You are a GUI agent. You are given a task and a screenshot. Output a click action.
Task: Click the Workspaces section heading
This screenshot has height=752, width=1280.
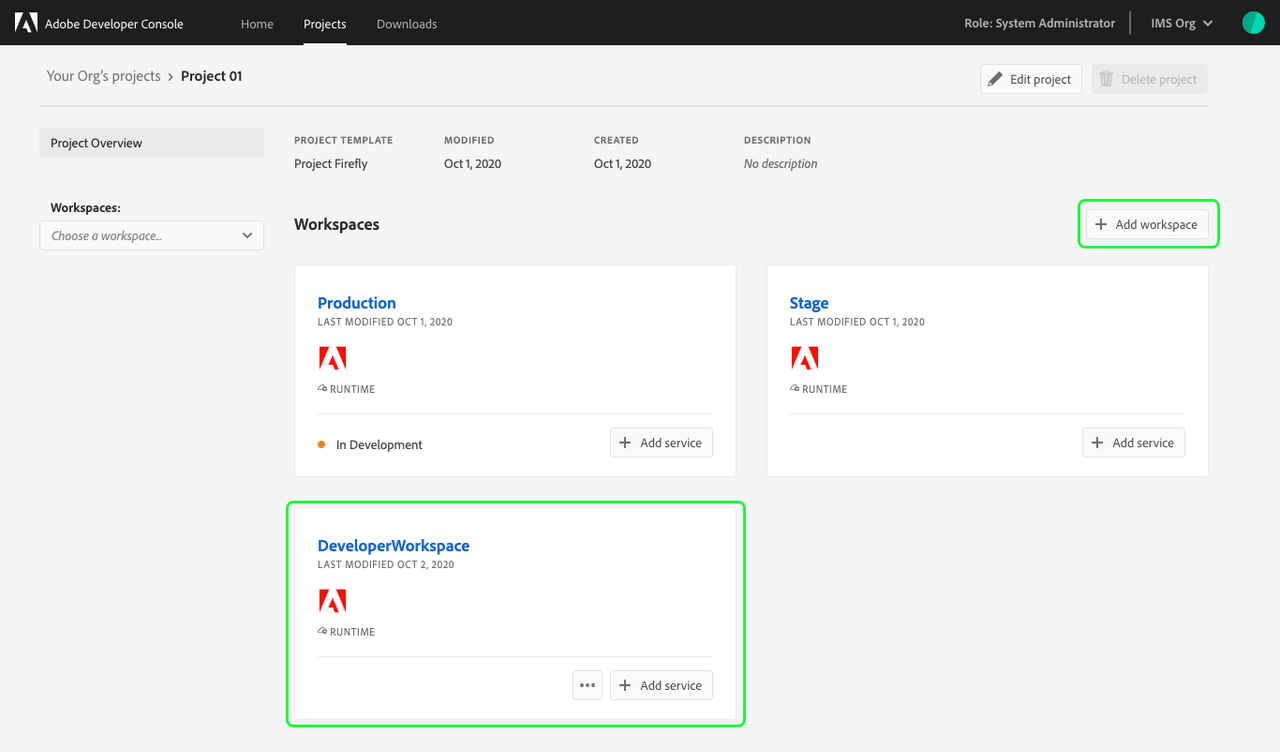click(x=337, y=224)
